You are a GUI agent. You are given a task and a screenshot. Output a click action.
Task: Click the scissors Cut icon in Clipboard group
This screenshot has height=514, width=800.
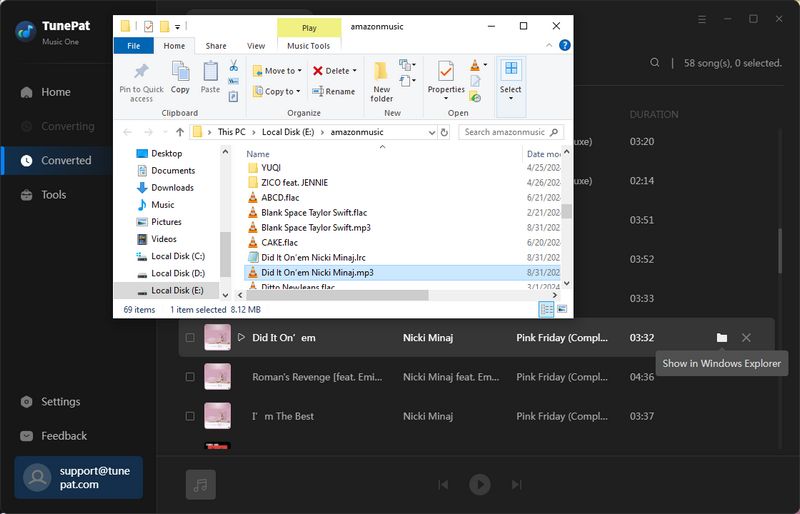[x=233, y=65]
